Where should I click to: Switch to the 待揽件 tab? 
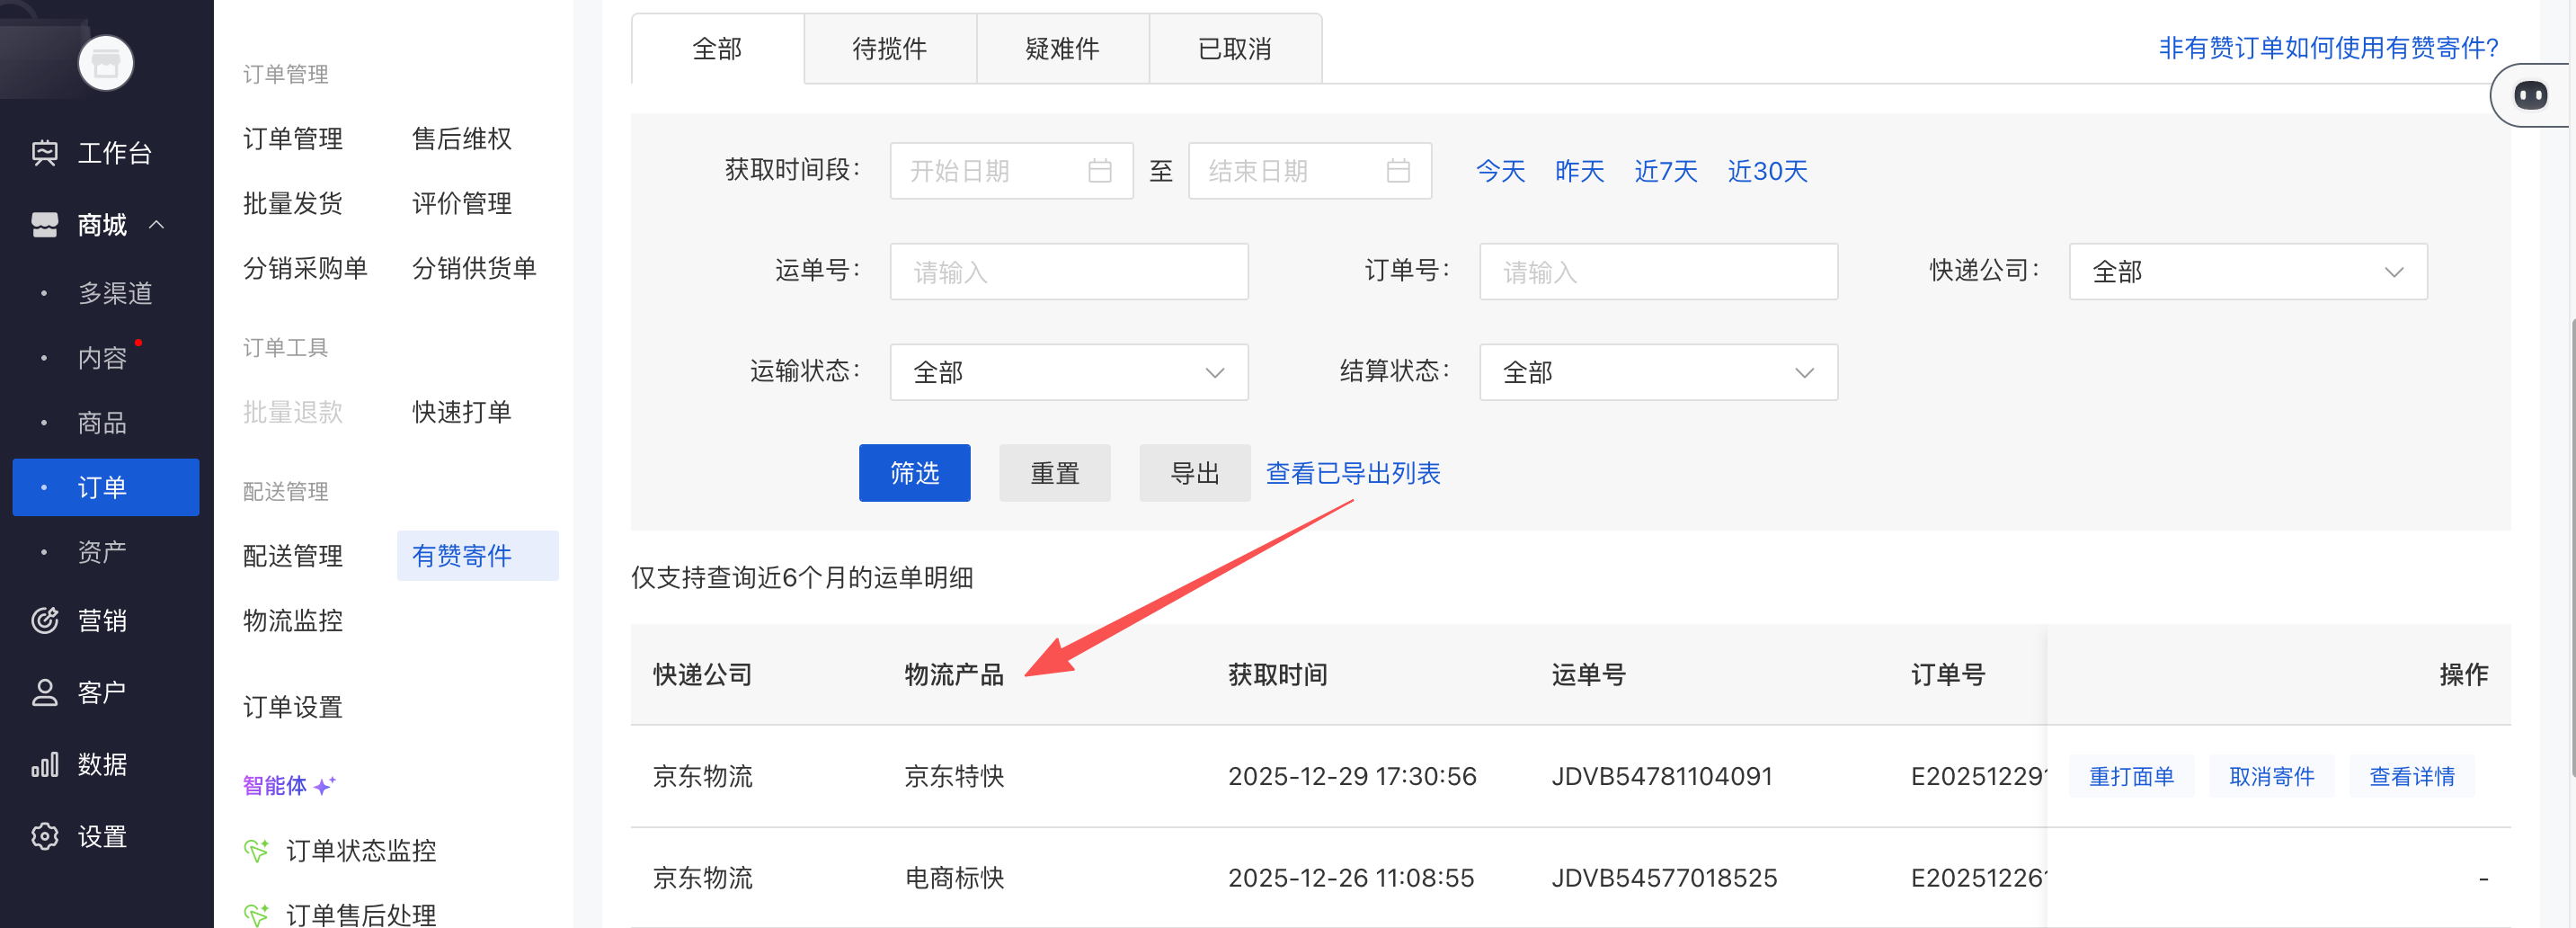889,49
